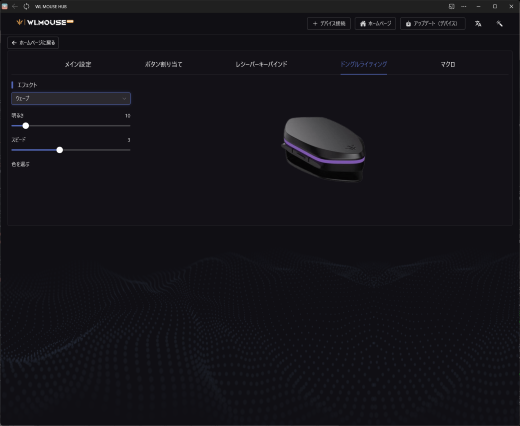
Task: Click the cast icon in title bar
Action: tap(452, 6)
